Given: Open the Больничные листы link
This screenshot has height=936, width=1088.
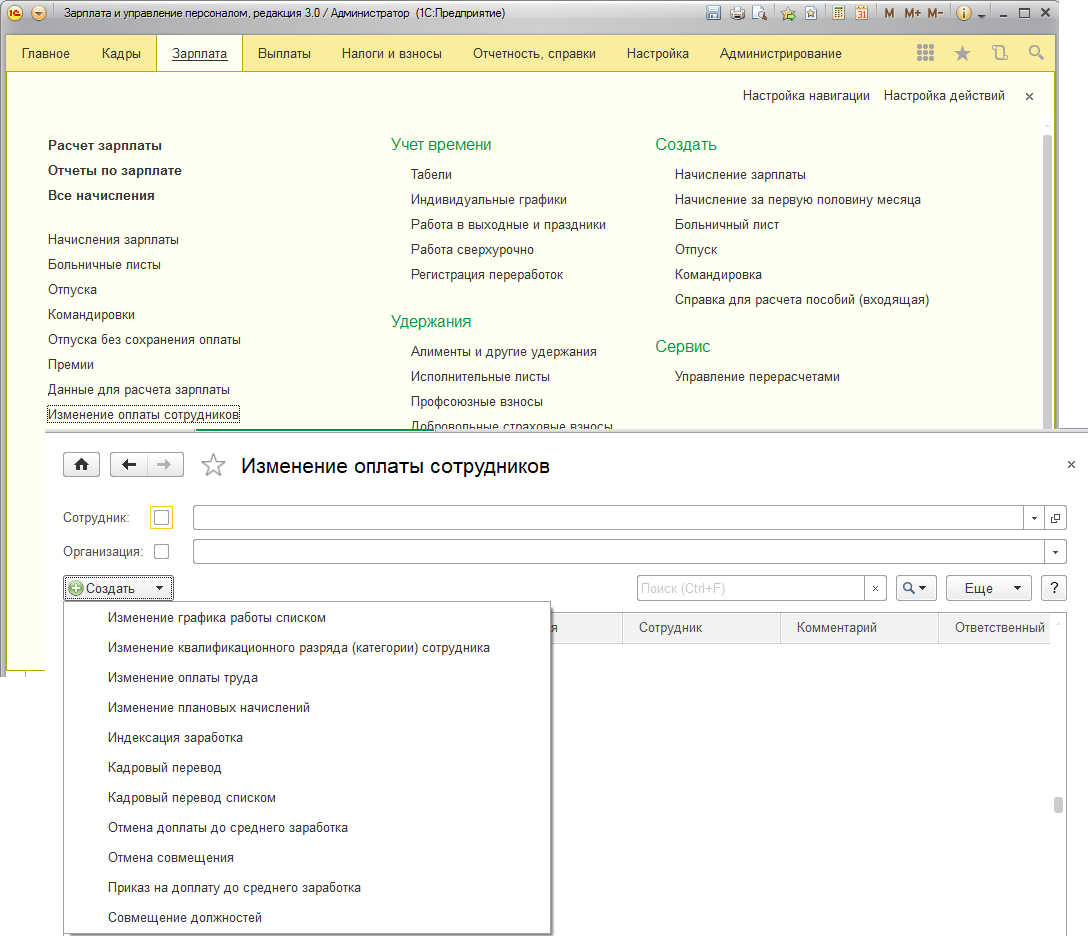Looking at the screenshot, I should click(104, 265).
